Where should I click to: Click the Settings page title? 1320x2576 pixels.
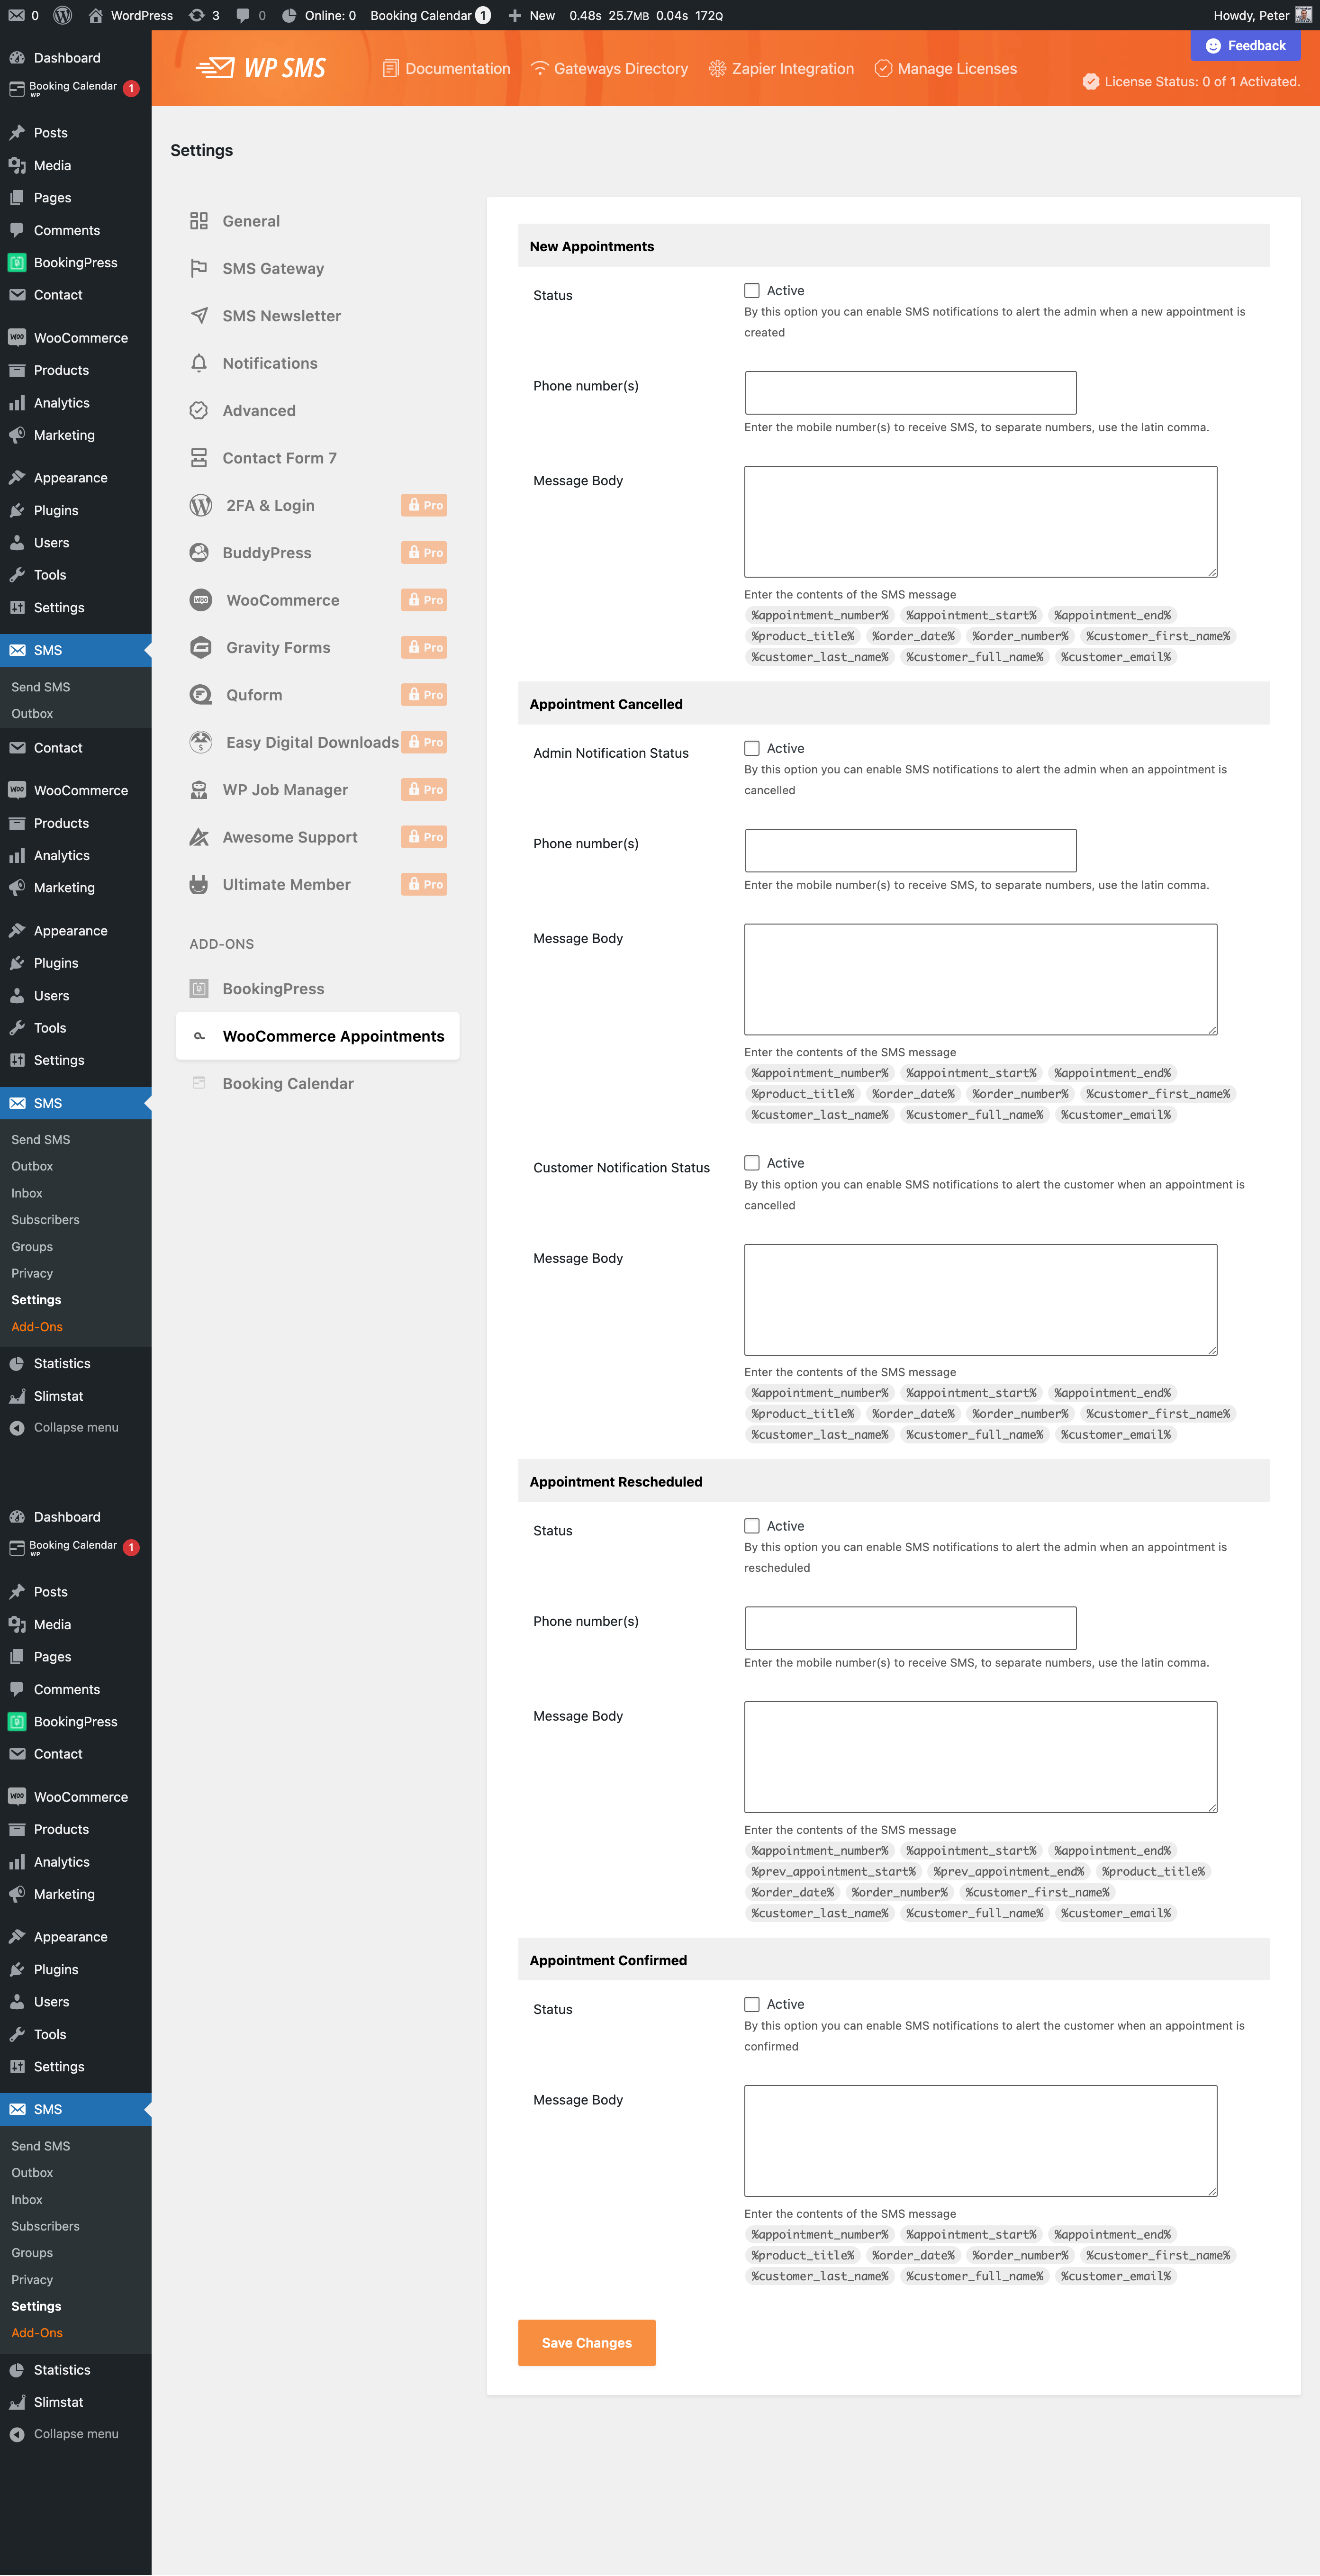point(202,150)
